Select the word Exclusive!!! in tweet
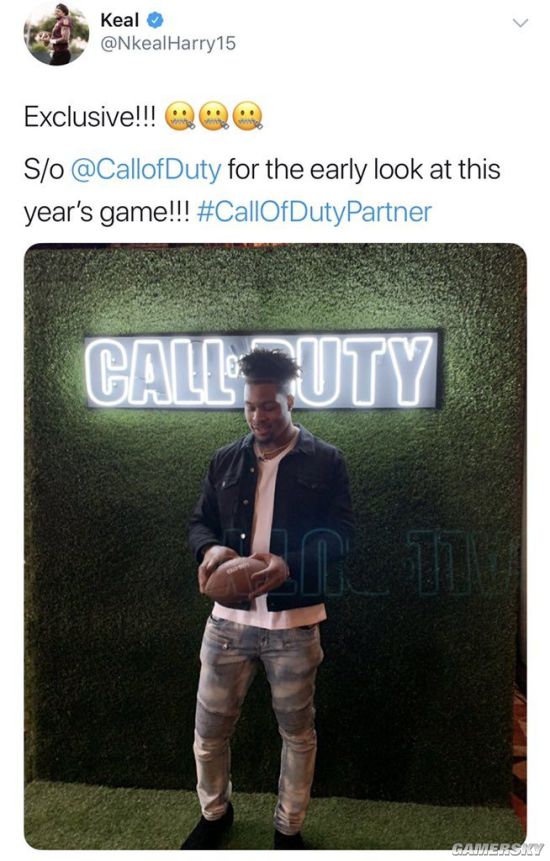Screen dimensions: 550x861 (91, 116)
